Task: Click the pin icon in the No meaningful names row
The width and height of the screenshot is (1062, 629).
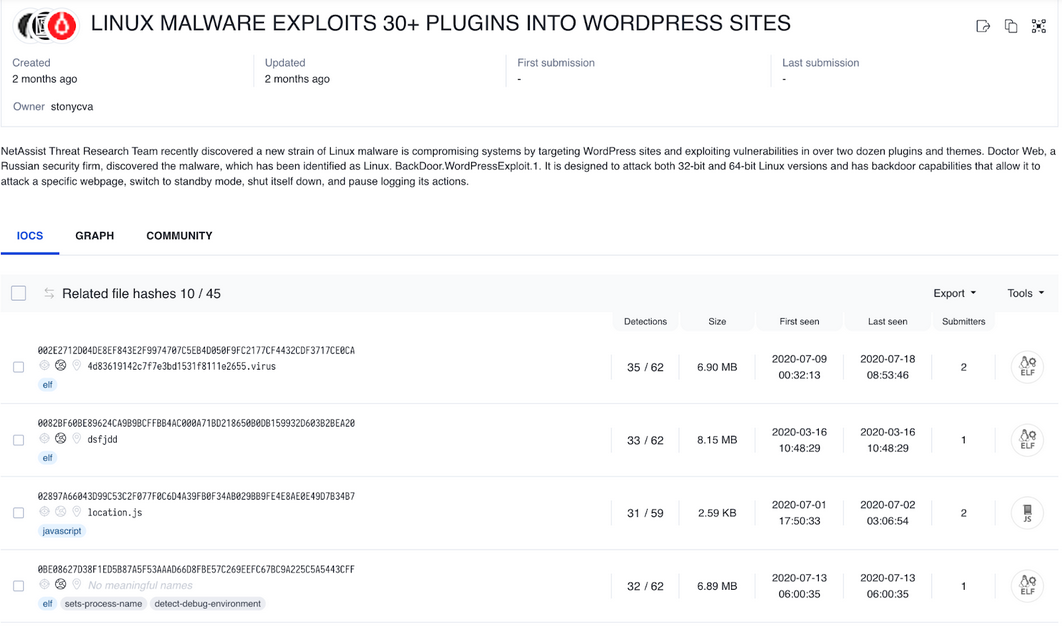Action: click(x=77, y=584)
